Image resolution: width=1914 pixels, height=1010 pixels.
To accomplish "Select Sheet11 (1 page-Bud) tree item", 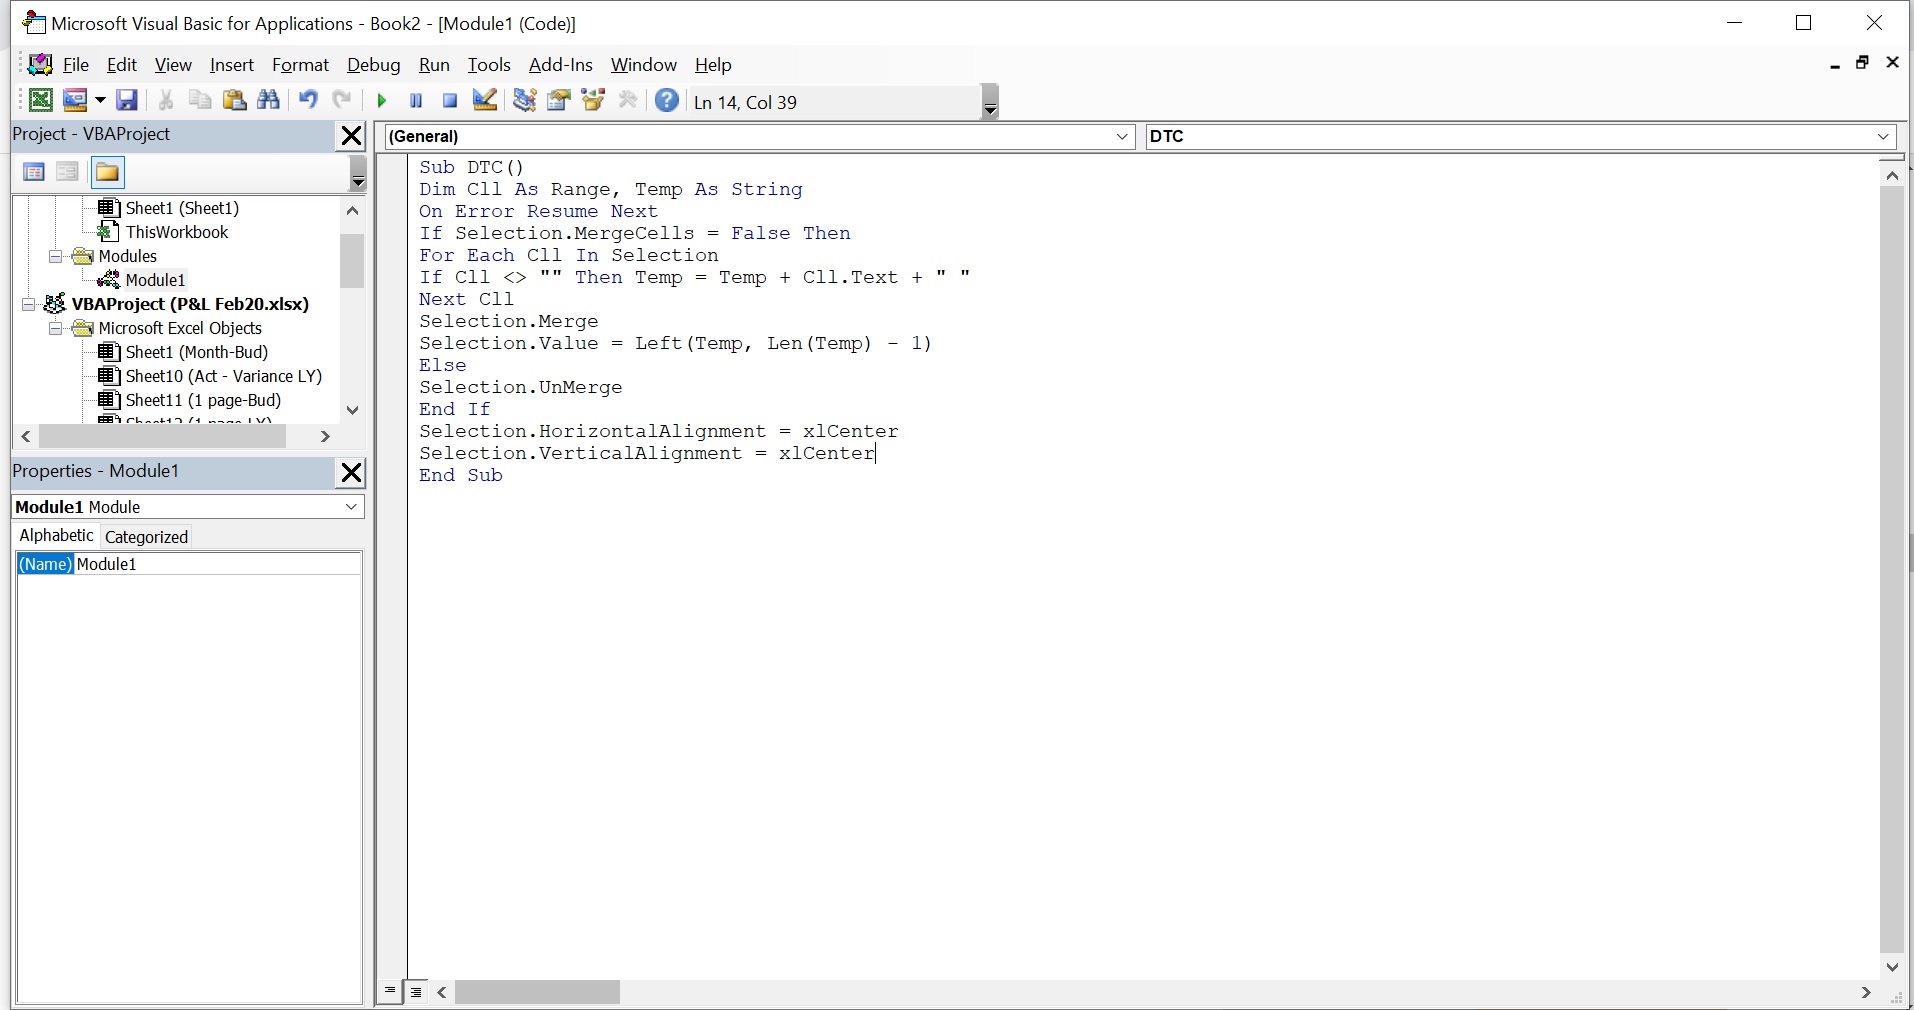I will tap(203, 401).
